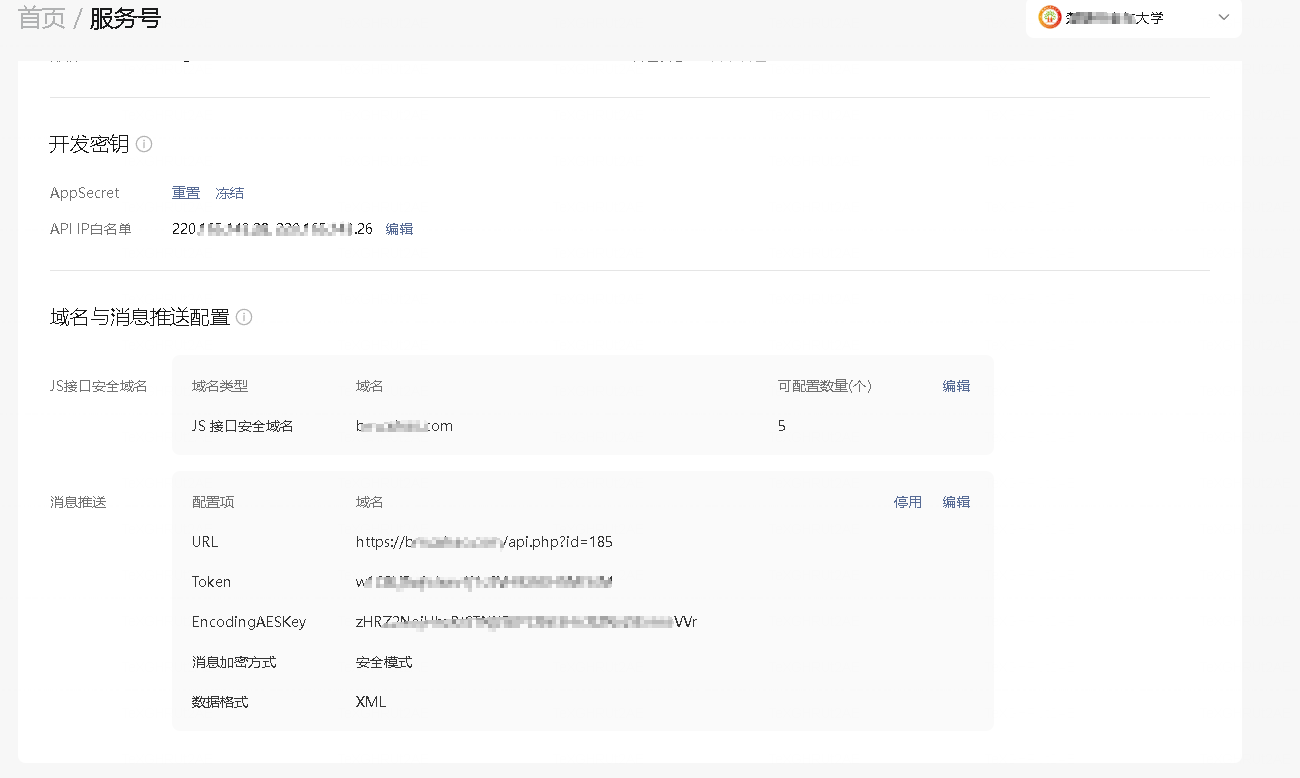Screen dimensions: 1300x778
Task: Click the JS 接口安全域名 domain value
Action: pos(404,426)
